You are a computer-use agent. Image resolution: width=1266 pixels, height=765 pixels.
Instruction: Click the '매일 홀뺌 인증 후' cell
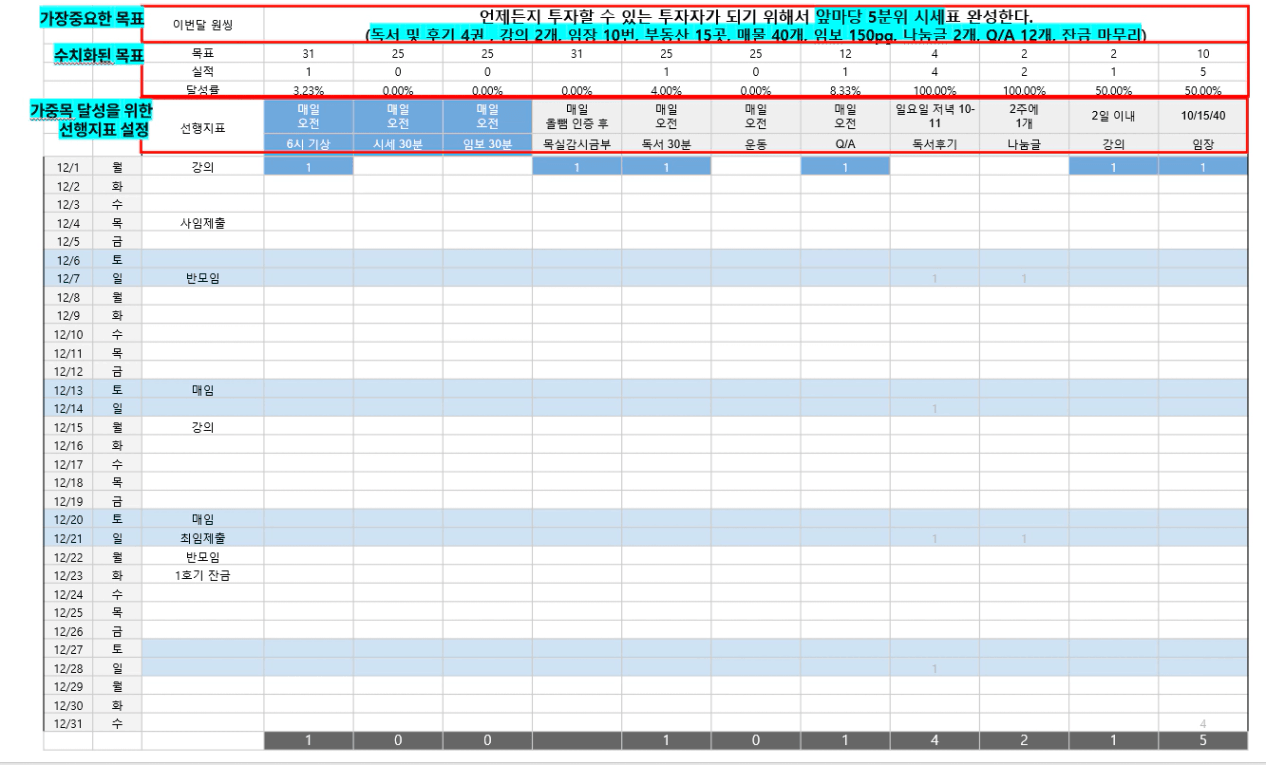[x=576, y=116]
